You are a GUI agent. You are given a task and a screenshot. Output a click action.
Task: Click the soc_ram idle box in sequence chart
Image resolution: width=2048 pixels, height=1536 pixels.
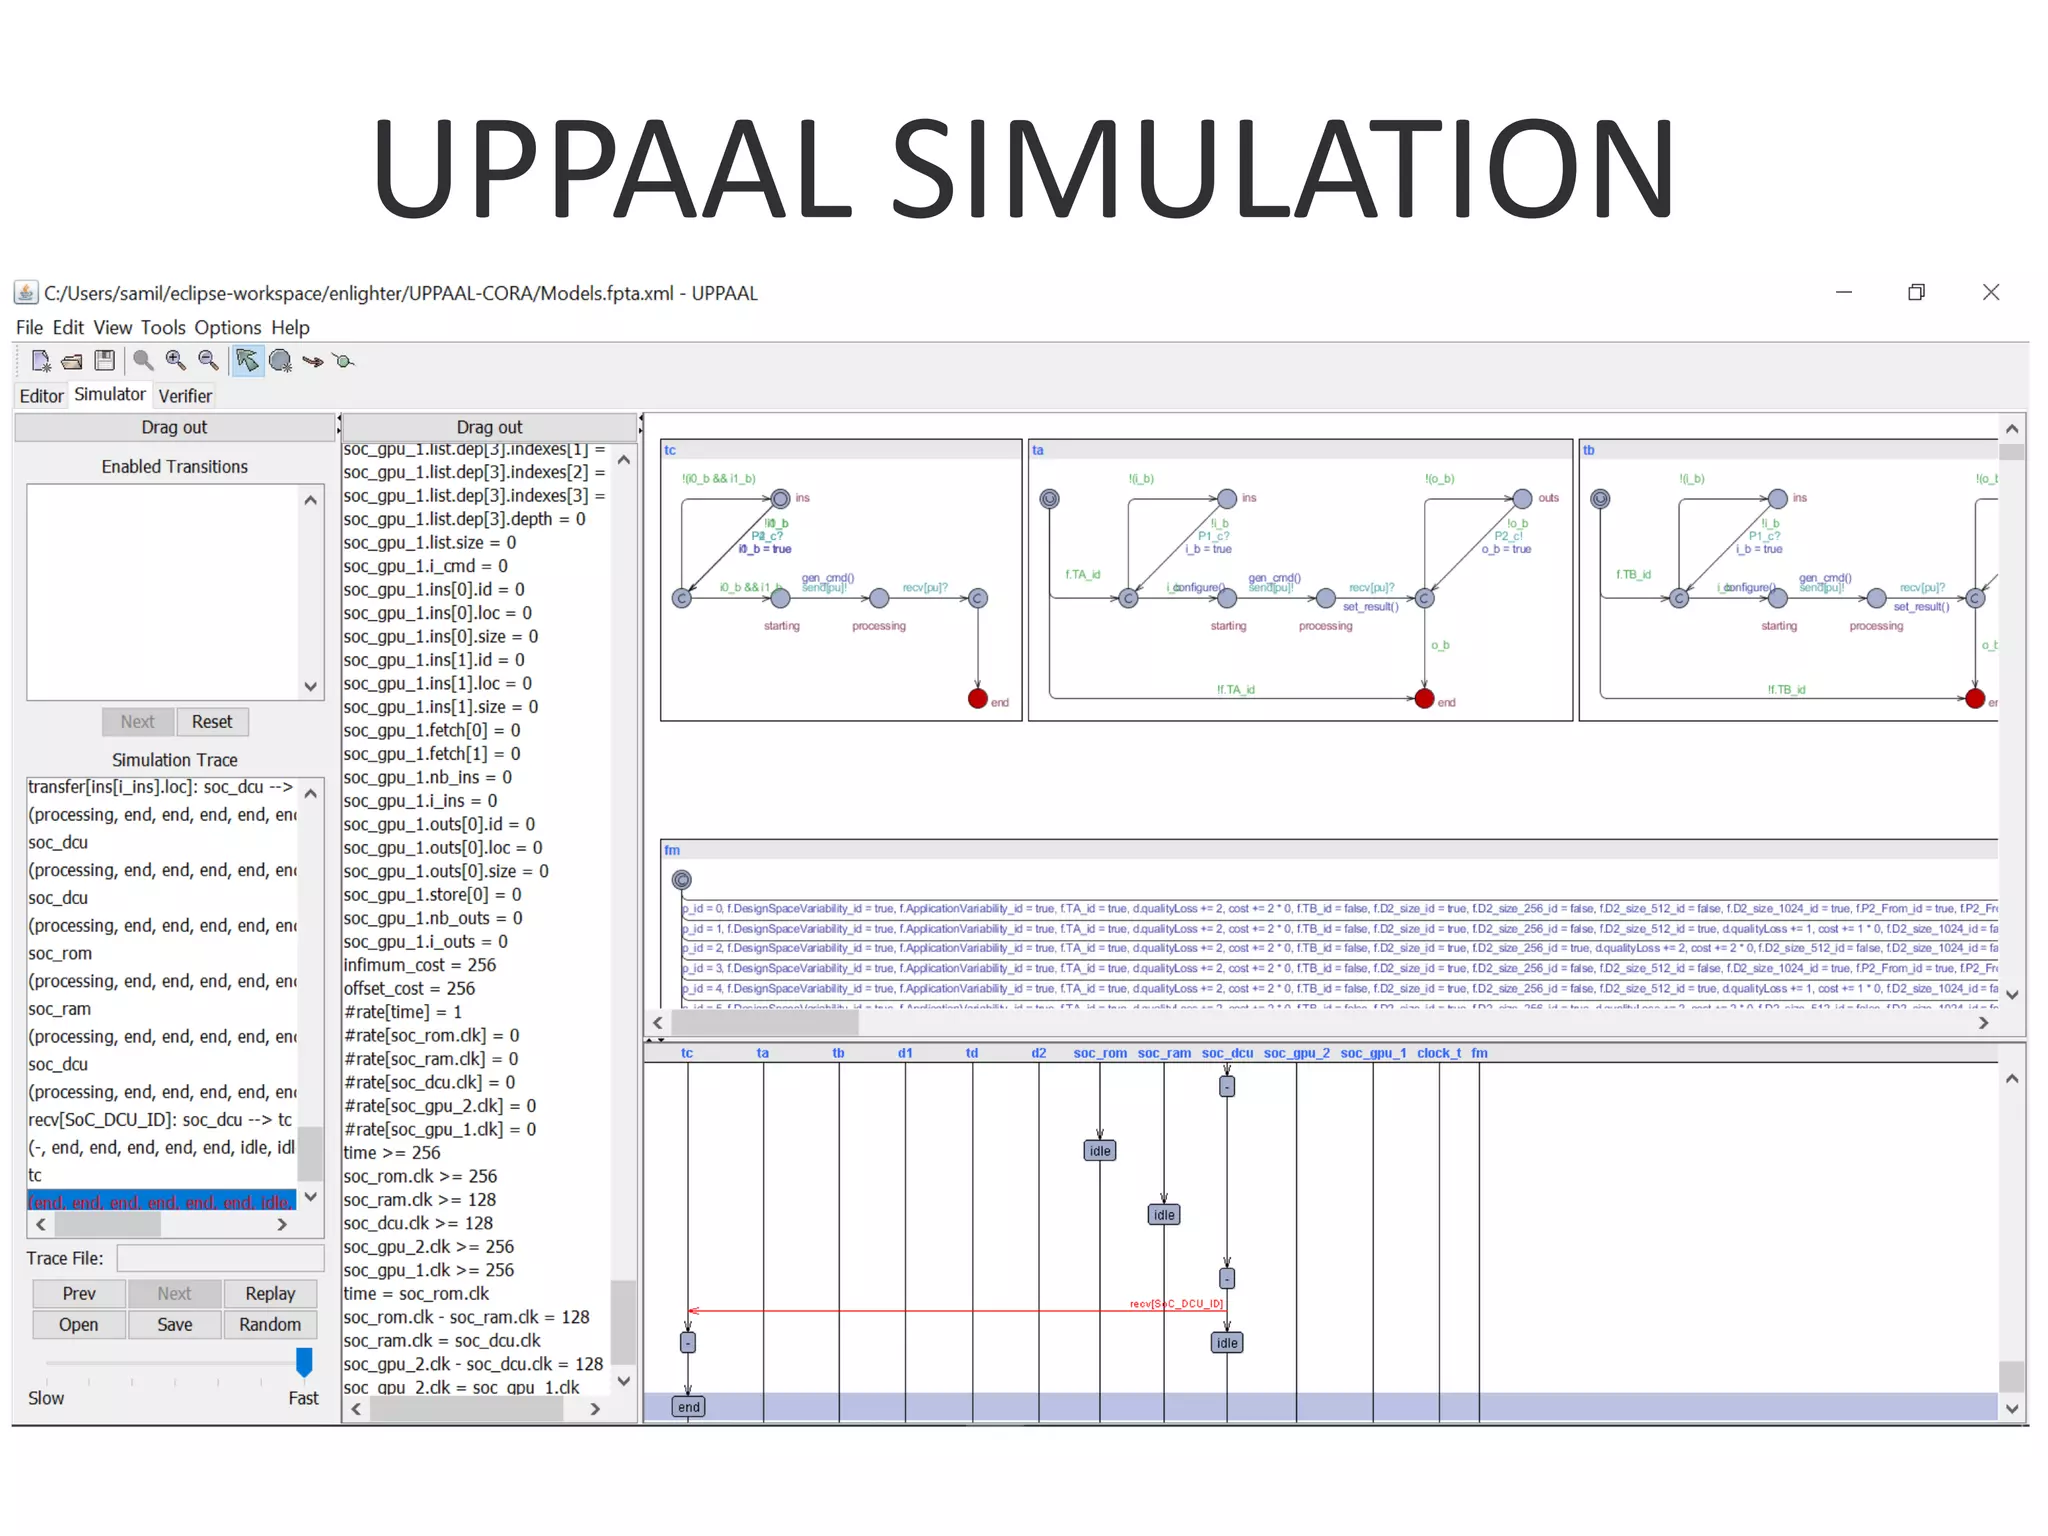(1164, 1215)
